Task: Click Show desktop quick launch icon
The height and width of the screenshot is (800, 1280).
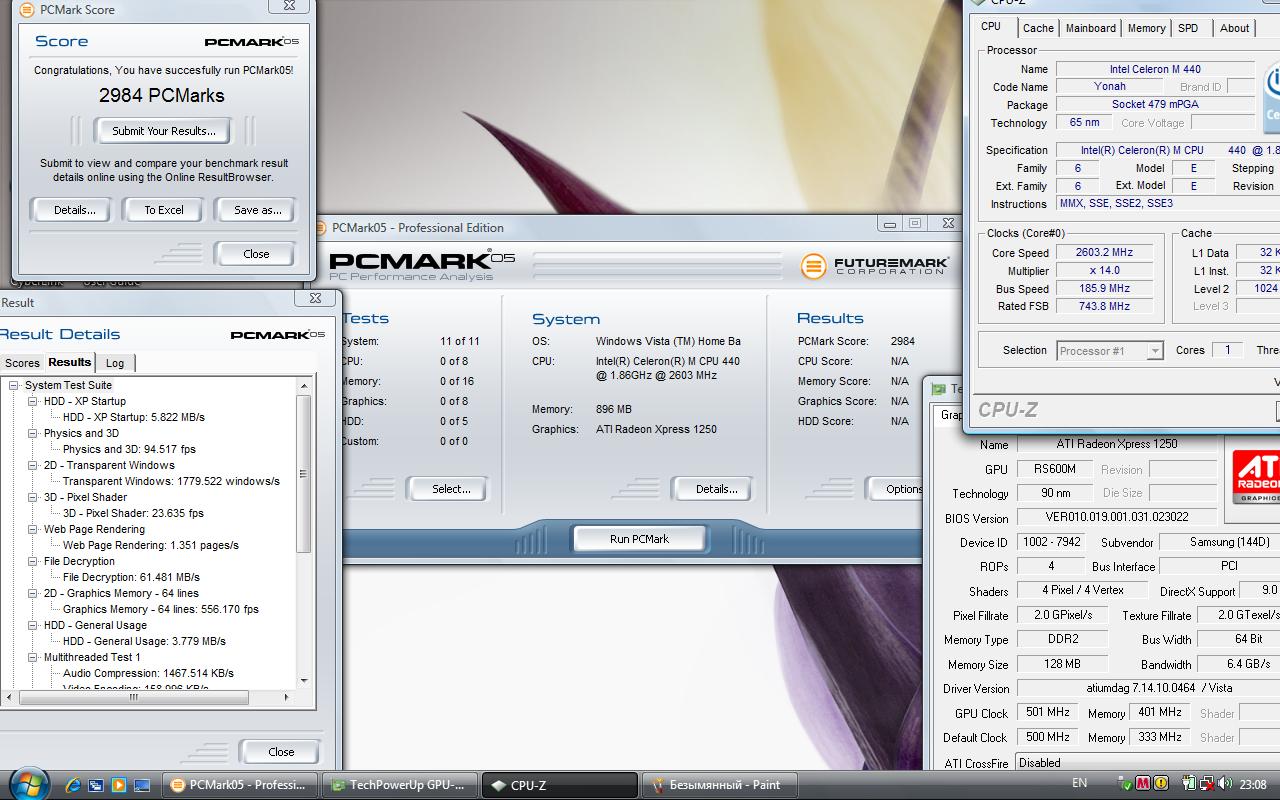Action: click(x=142, y=785)
